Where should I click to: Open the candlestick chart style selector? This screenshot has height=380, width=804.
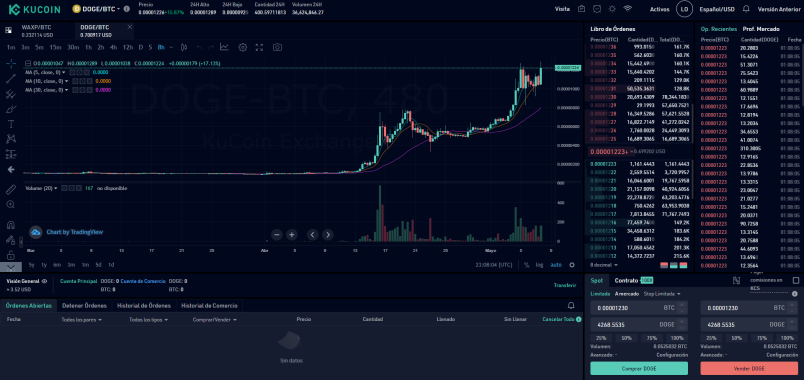pyautogui.click(x=184, y=47)
